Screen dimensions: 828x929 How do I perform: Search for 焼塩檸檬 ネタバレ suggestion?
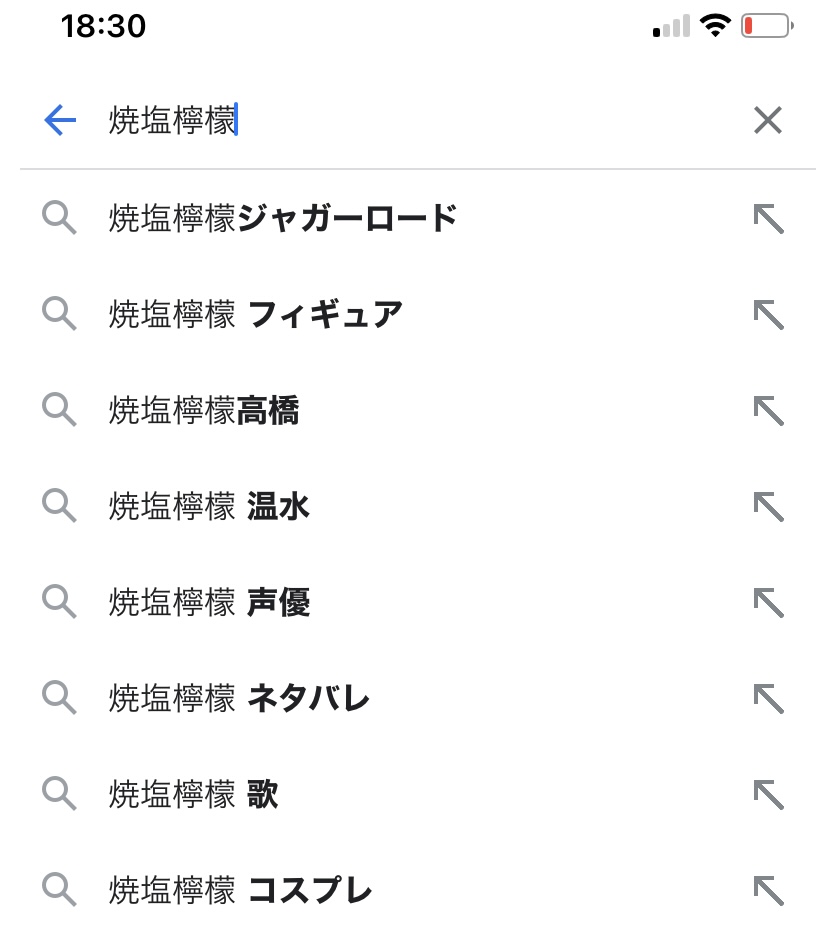pyautogui.click(x=239, y=698)
